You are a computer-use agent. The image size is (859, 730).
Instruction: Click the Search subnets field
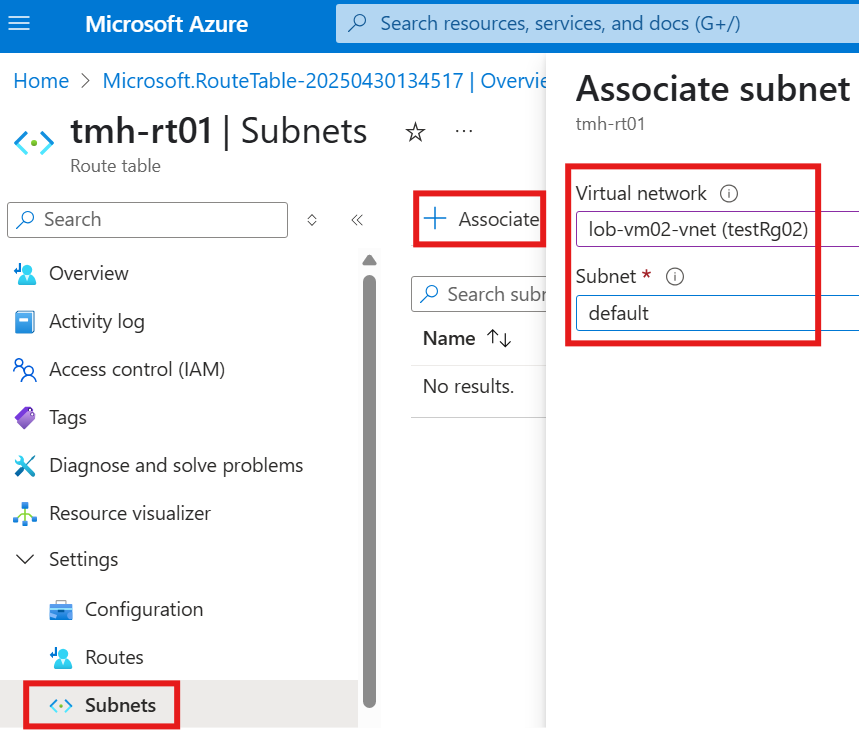tap(478, 294)
